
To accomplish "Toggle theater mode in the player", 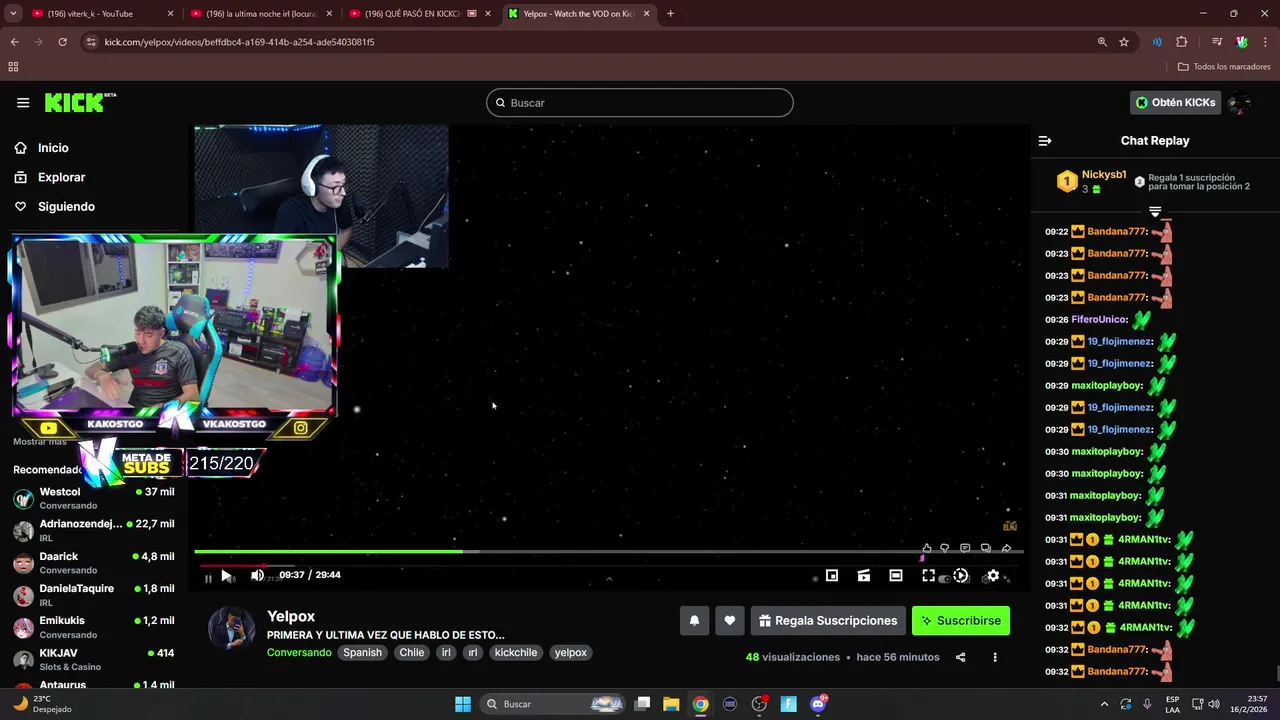I will point(896,576).
